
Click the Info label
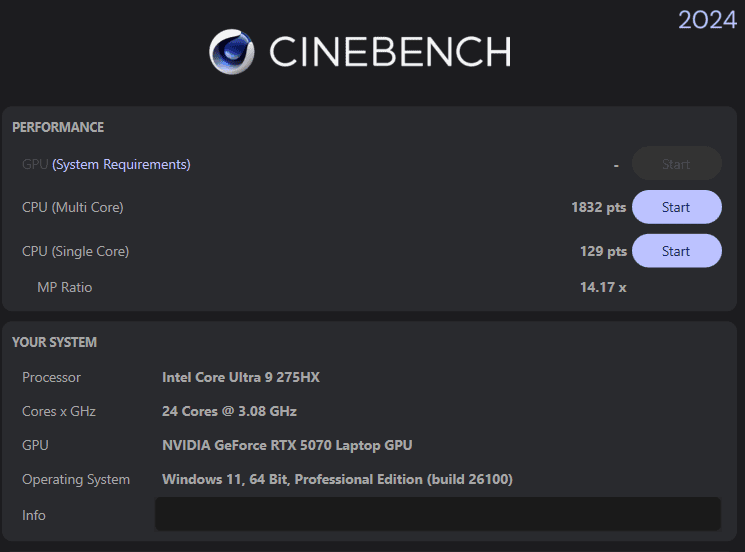point(34,515)
